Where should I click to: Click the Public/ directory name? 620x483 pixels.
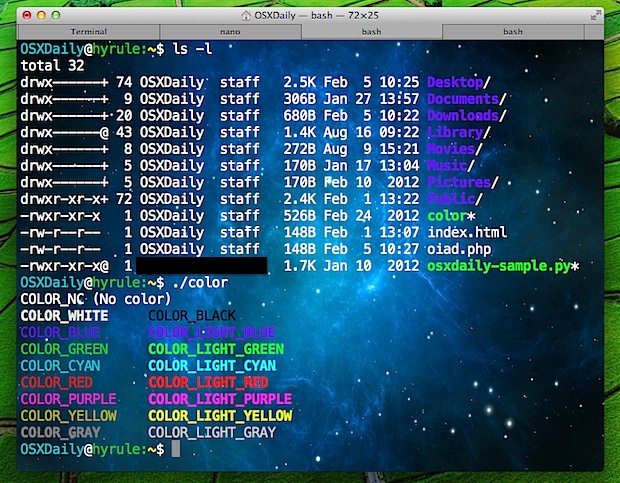pyautogui.click(x=455, y=199)
